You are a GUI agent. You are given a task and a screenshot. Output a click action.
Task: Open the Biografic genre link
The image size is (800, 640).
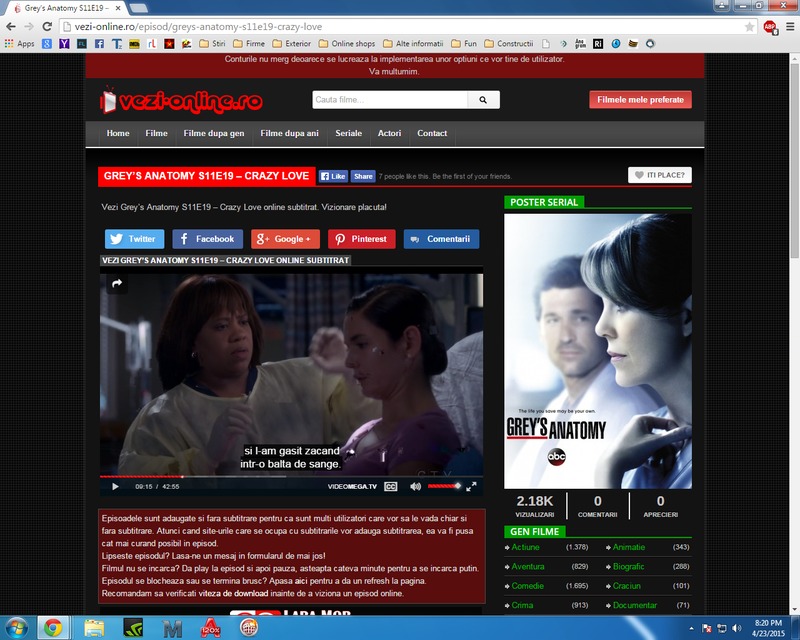click(629, 567)
